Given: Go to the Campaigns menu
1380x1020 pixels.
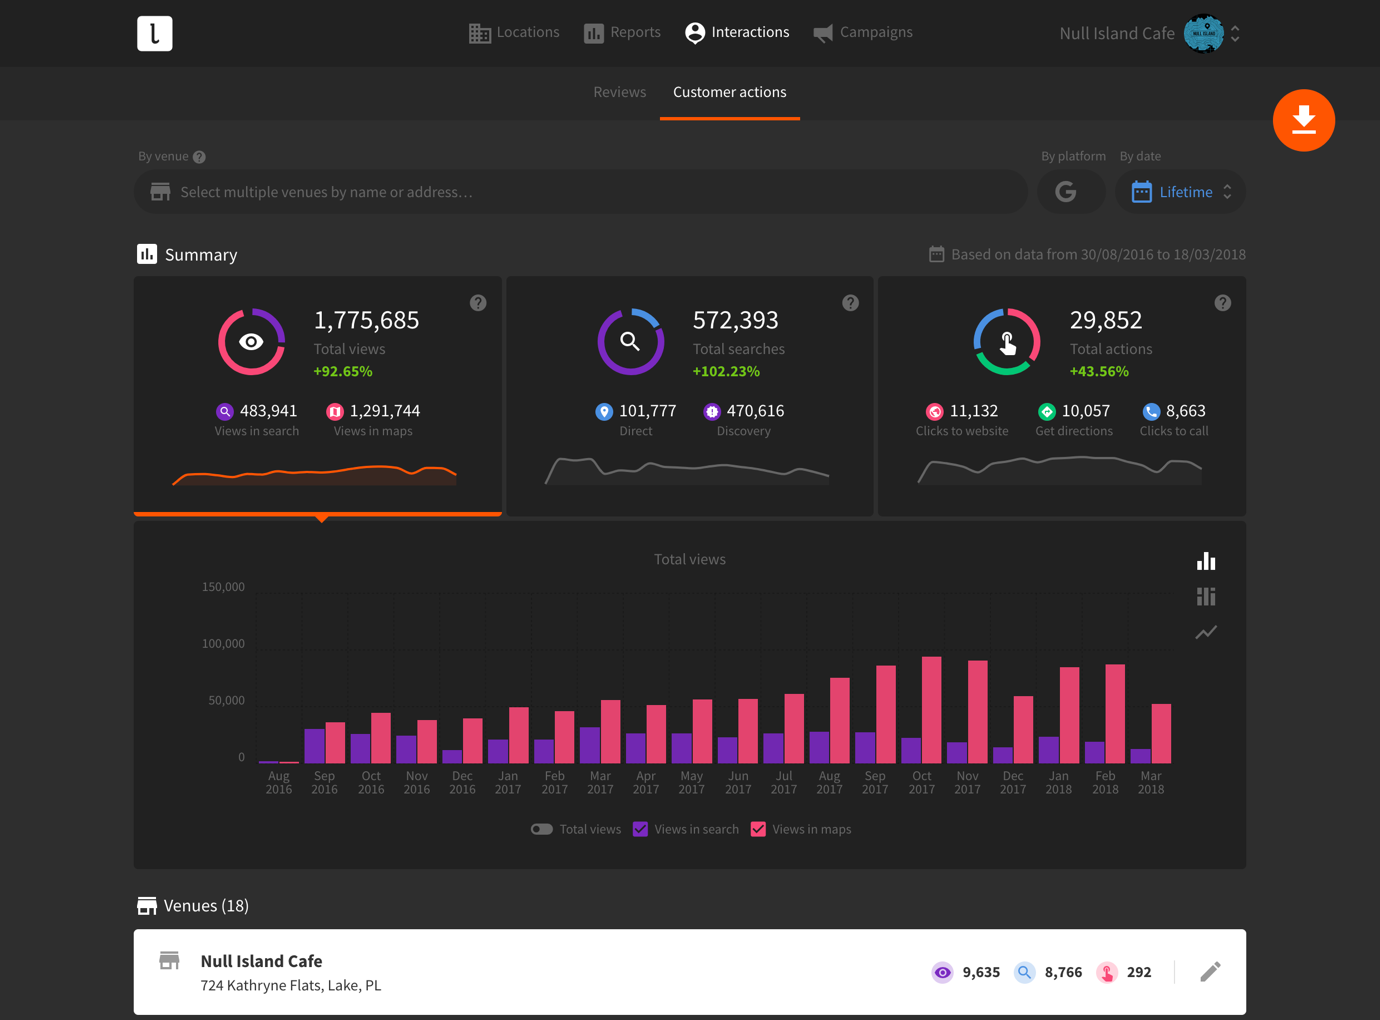Looking at the screenshot, I should [863, 33].
